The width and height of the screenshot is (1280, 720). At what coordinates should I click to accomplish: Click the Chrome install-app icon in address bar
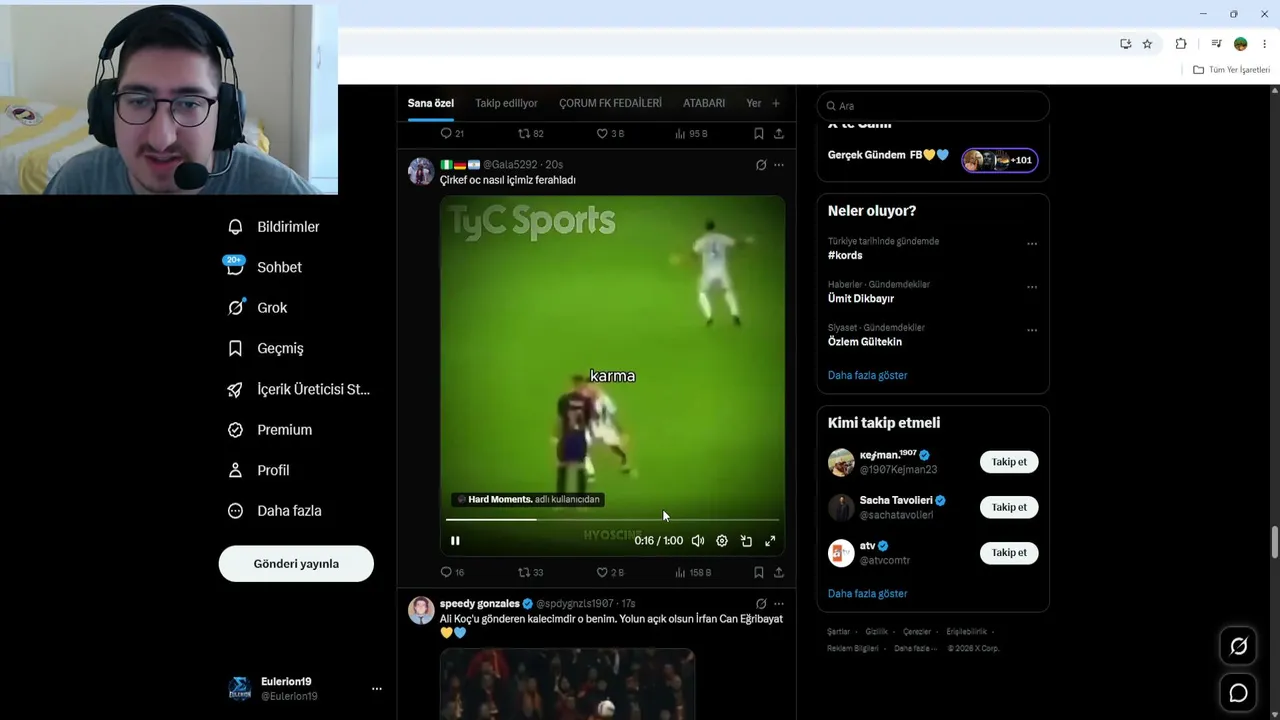[x=1126, y=44]
